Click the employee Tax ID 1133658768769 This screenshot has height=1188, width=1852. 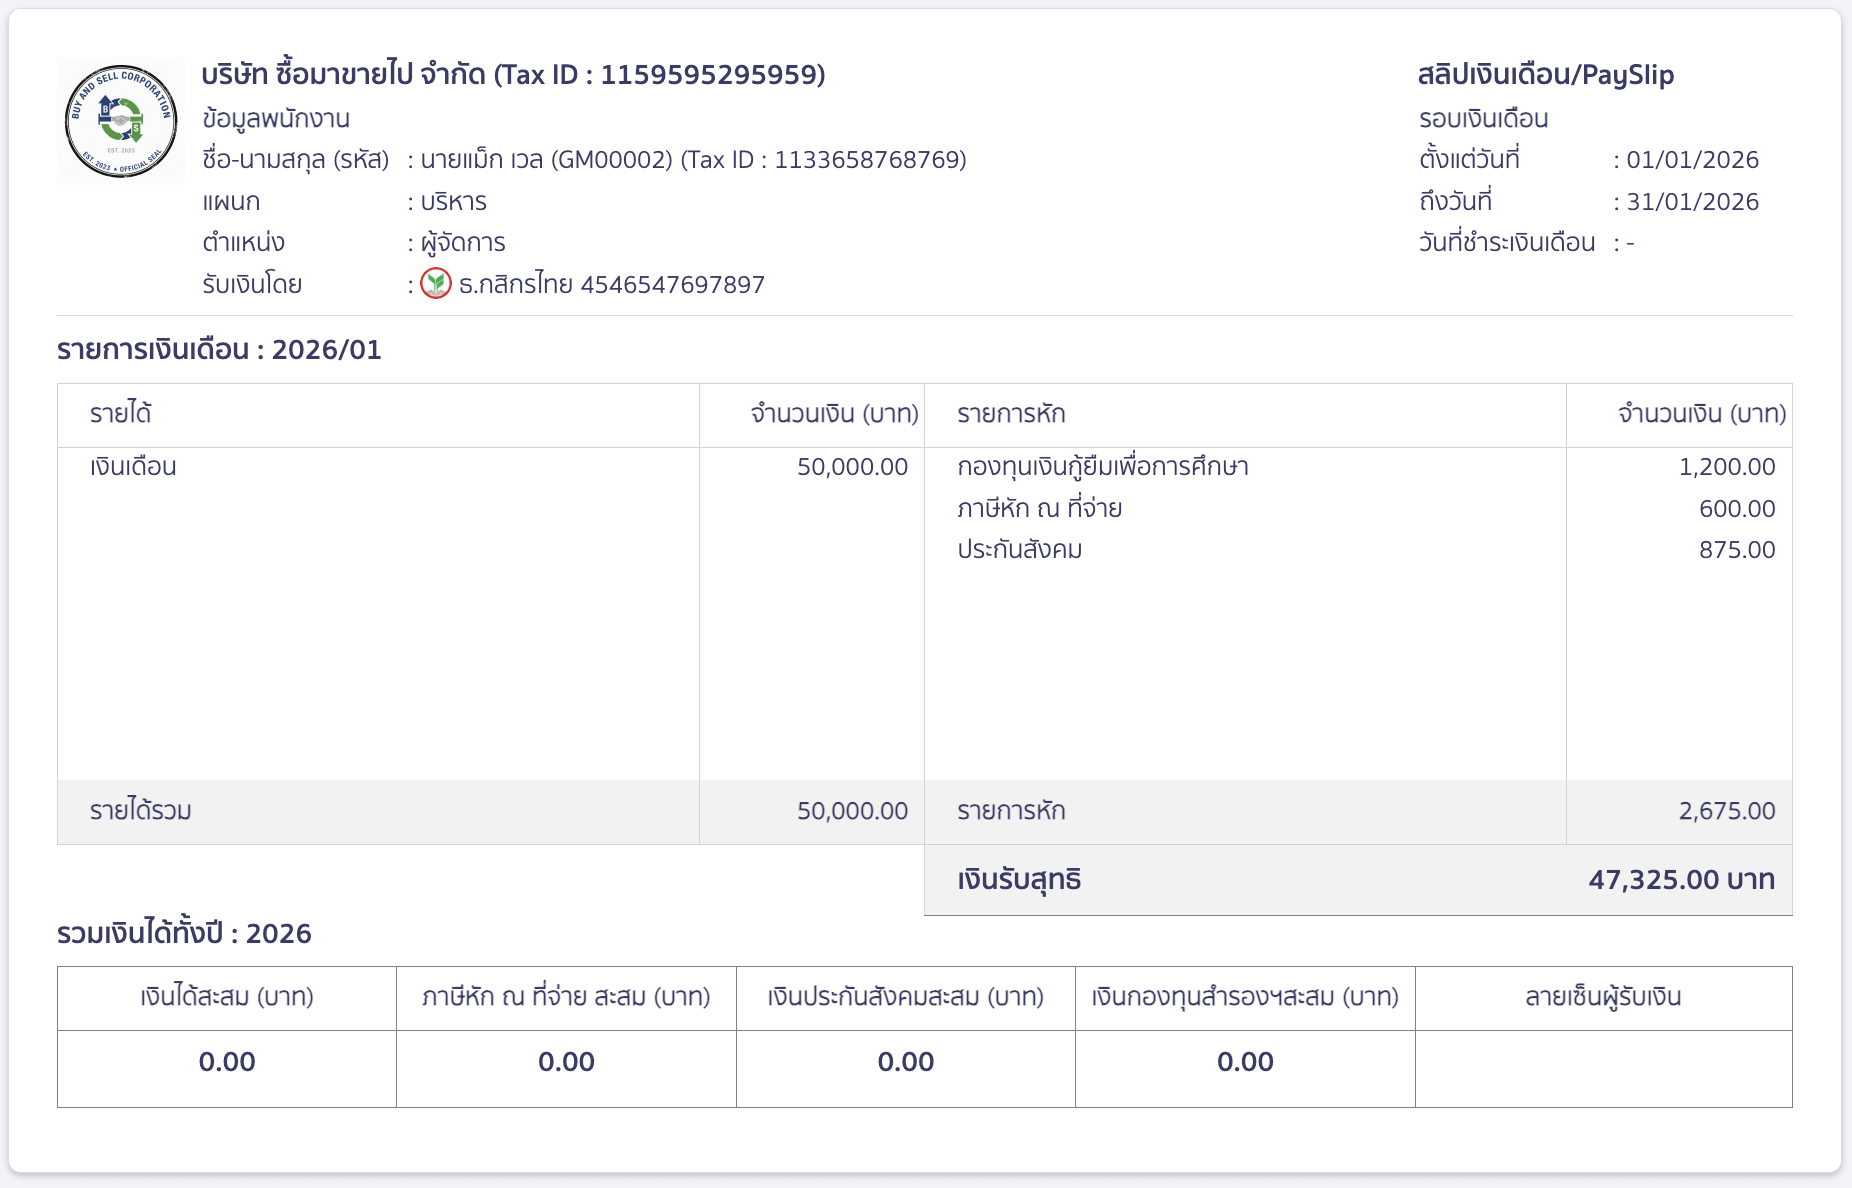[x=865, y=159]
